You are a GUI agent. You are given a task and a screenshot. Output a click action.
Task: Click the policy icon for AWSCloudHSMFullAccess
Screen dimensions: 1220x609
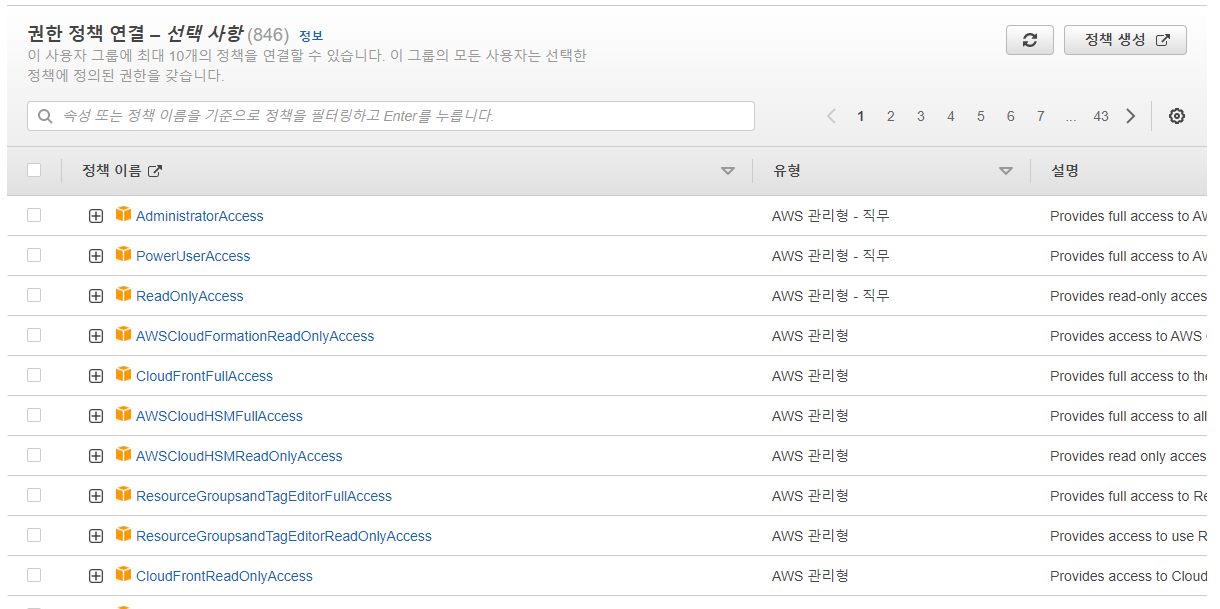(123, 414)
